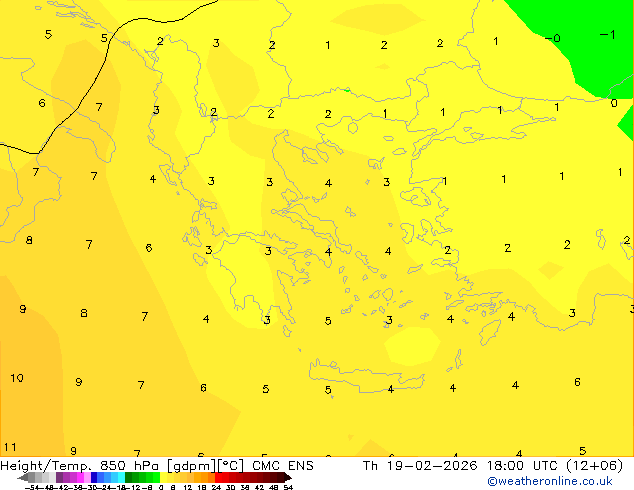The width and height of the screenshot is (634, 490).
Task: Pick the dark purple swatch in the legend
Action: pos(59,477)
